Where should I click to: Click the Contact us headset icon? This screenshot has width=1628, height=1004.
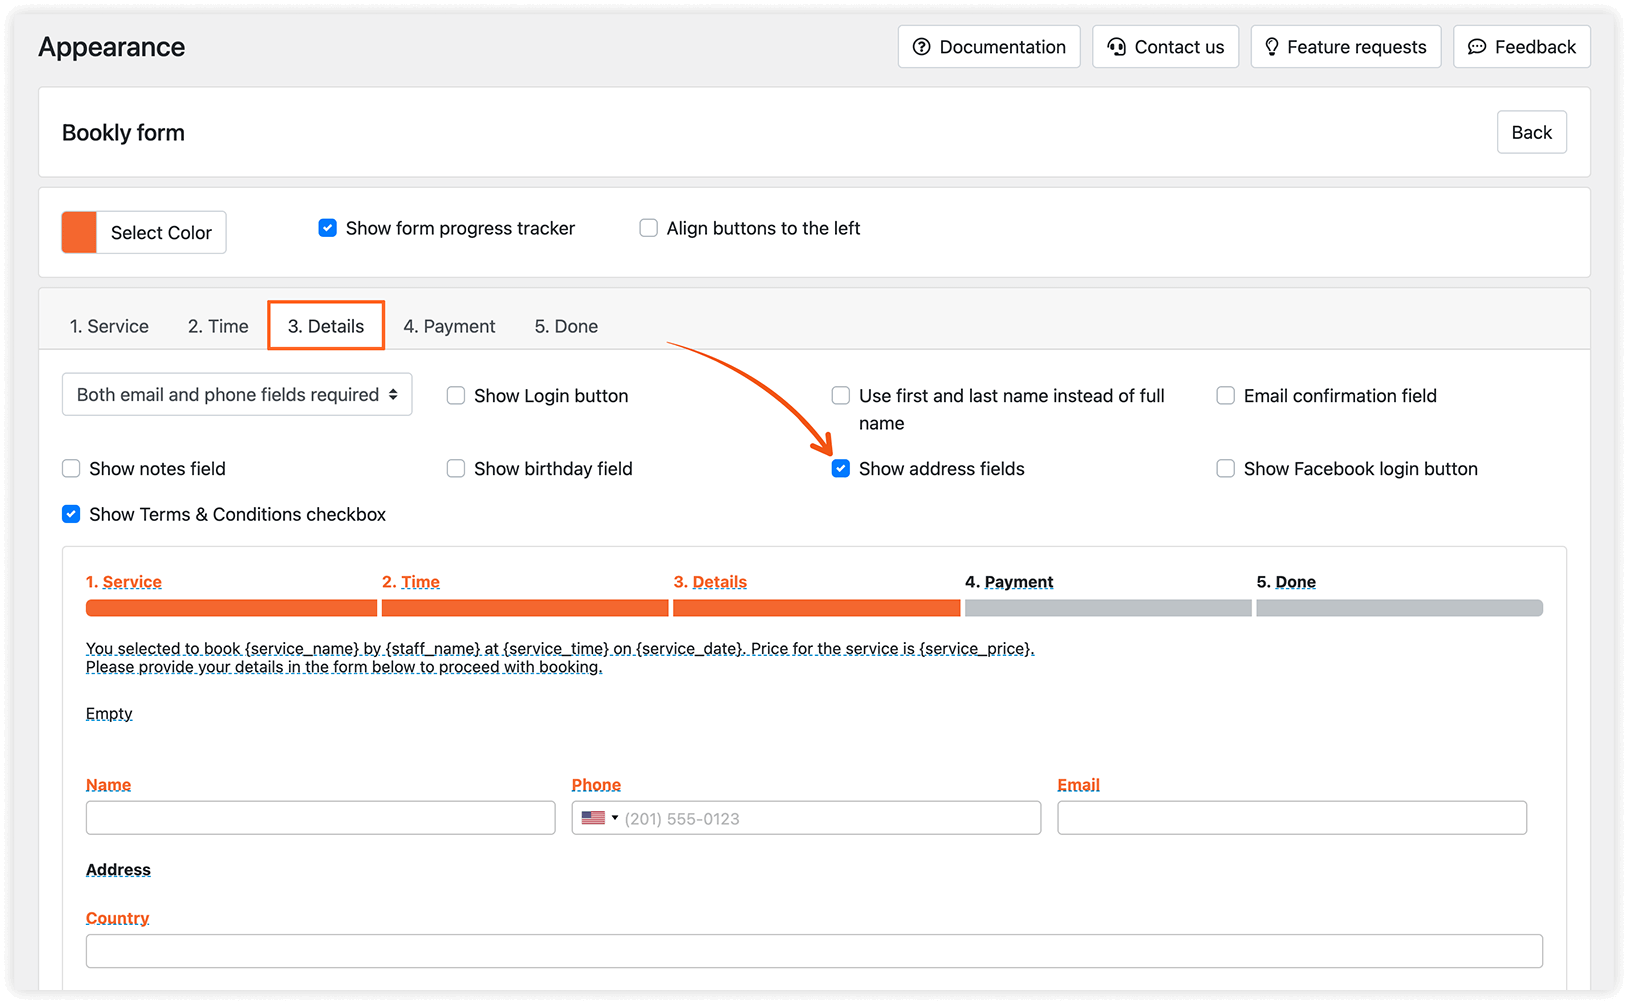(1116, 47)
